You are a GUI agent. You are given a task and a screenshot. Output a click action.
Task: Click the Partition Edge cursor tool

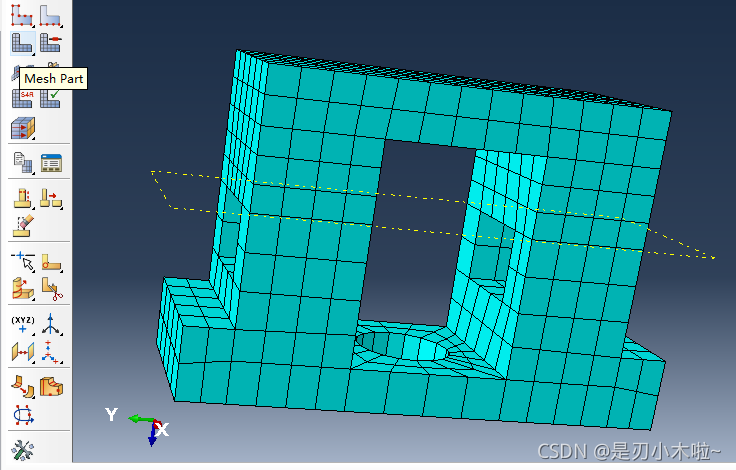[22, 261]
